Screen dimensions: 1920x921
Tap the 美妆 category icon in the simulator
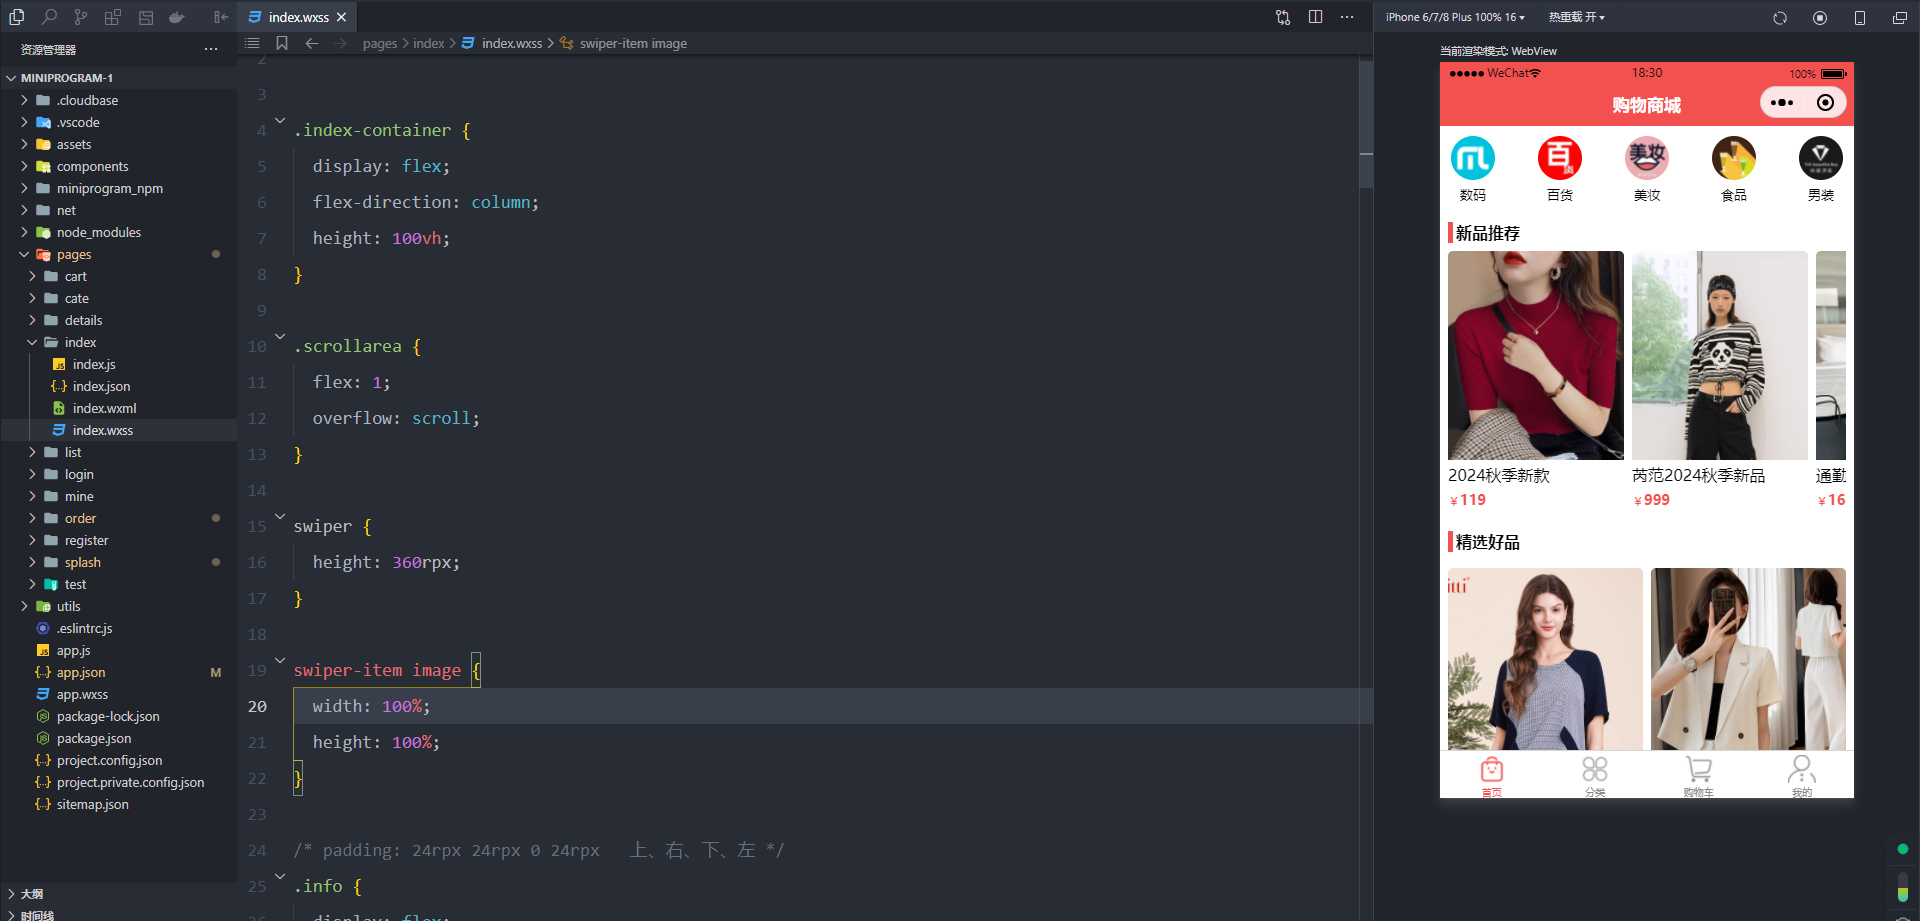[x=1647, y=158]
